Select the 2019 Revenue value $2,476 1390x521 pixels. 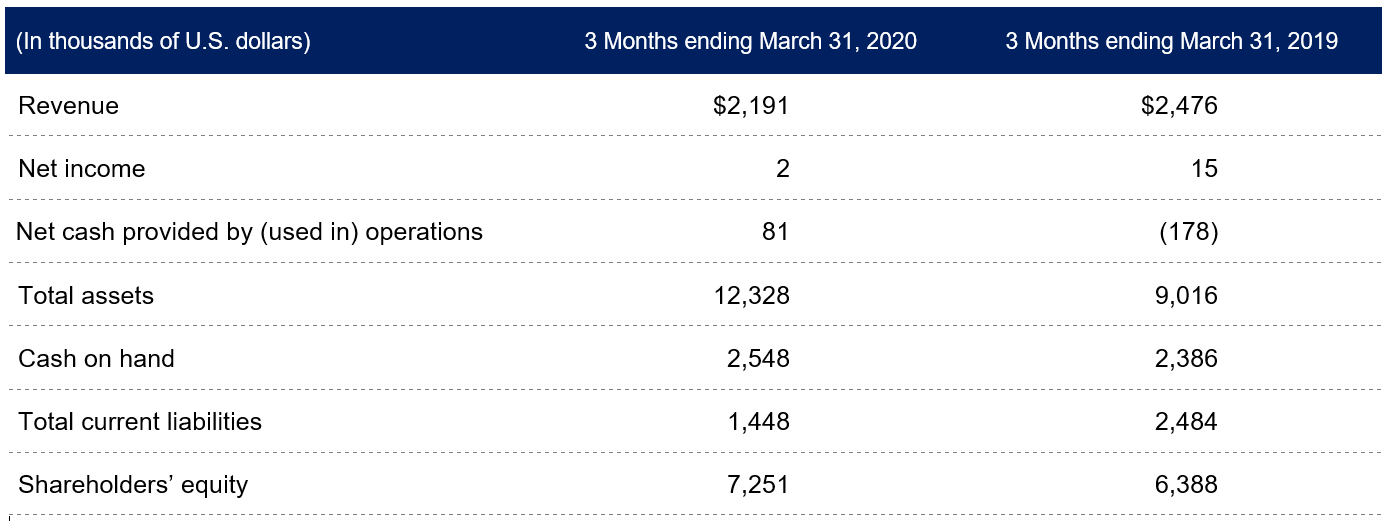(1179, 106)
